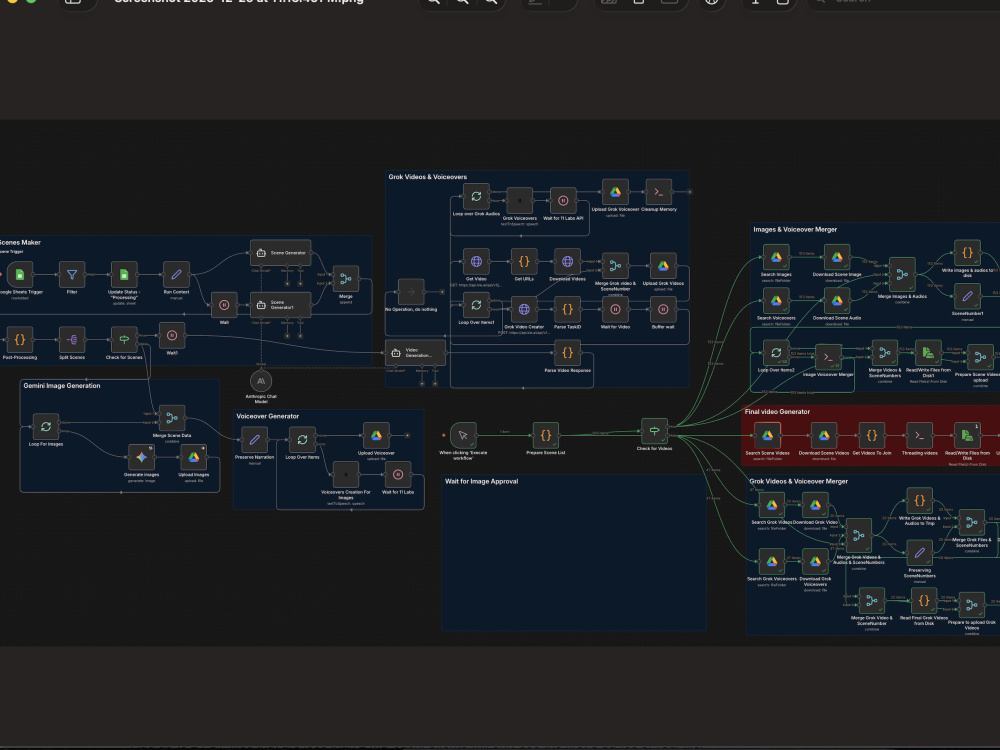Select the Loop For Images node
Image resolution: width=1000 pixels, height=750 pixels.
(46, 427)
